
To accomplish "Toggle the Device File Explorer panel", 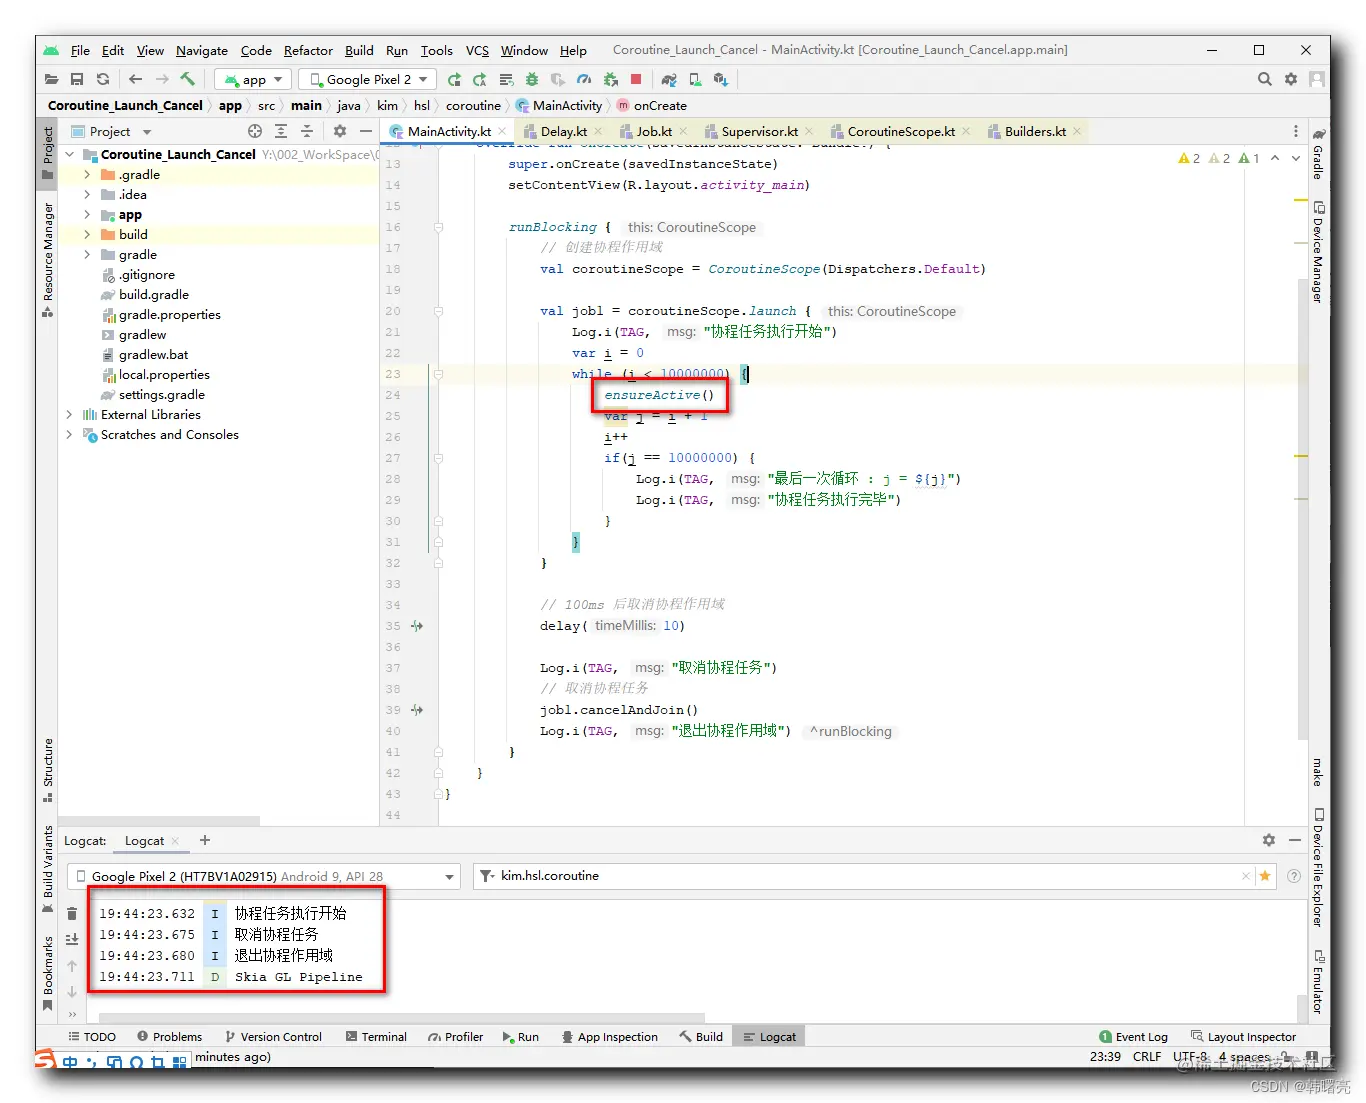I will (x=1318, y=868).
